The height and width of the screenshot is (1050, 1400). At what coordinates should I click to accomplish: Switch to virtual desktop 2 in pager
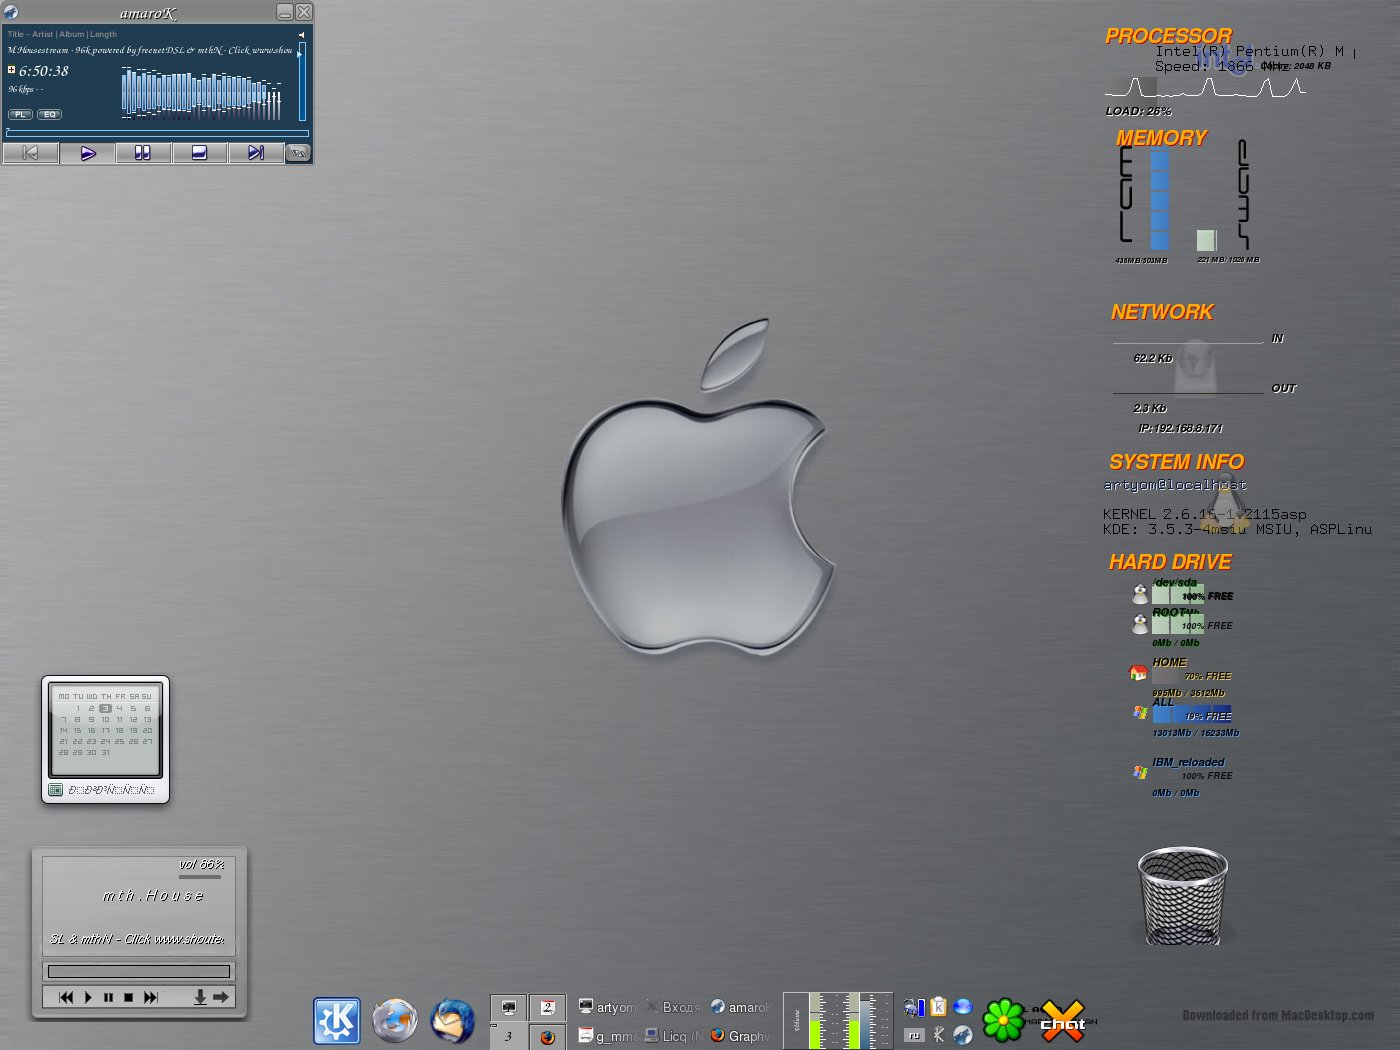point(547,1007)
